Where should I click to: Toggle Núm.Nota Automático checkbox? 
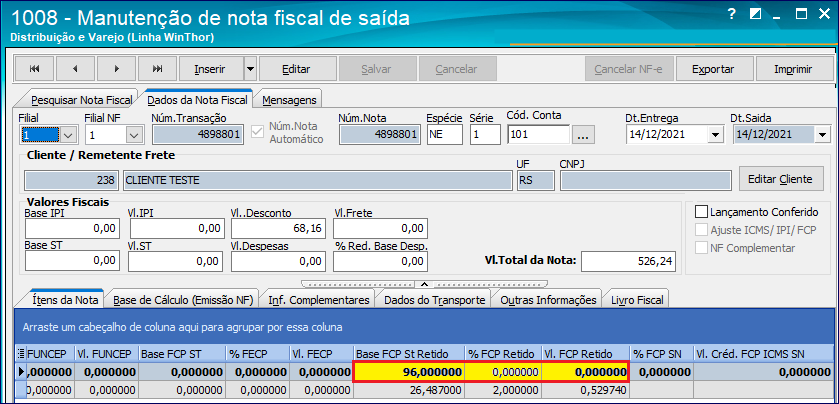(x=258, y=133)
